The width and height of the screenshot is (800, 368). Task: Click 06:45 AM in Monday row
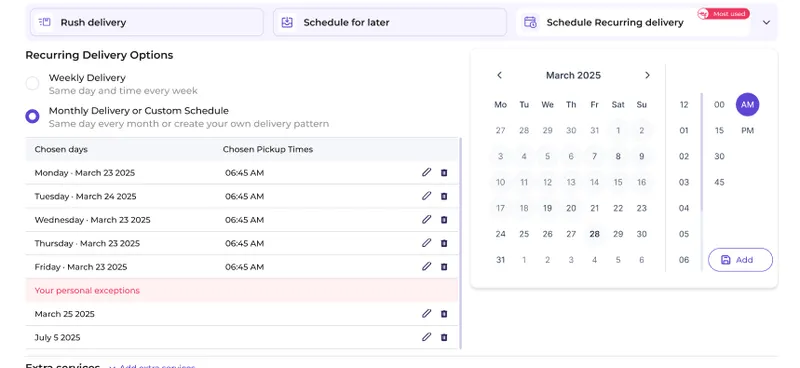click(x=244, y=173)
